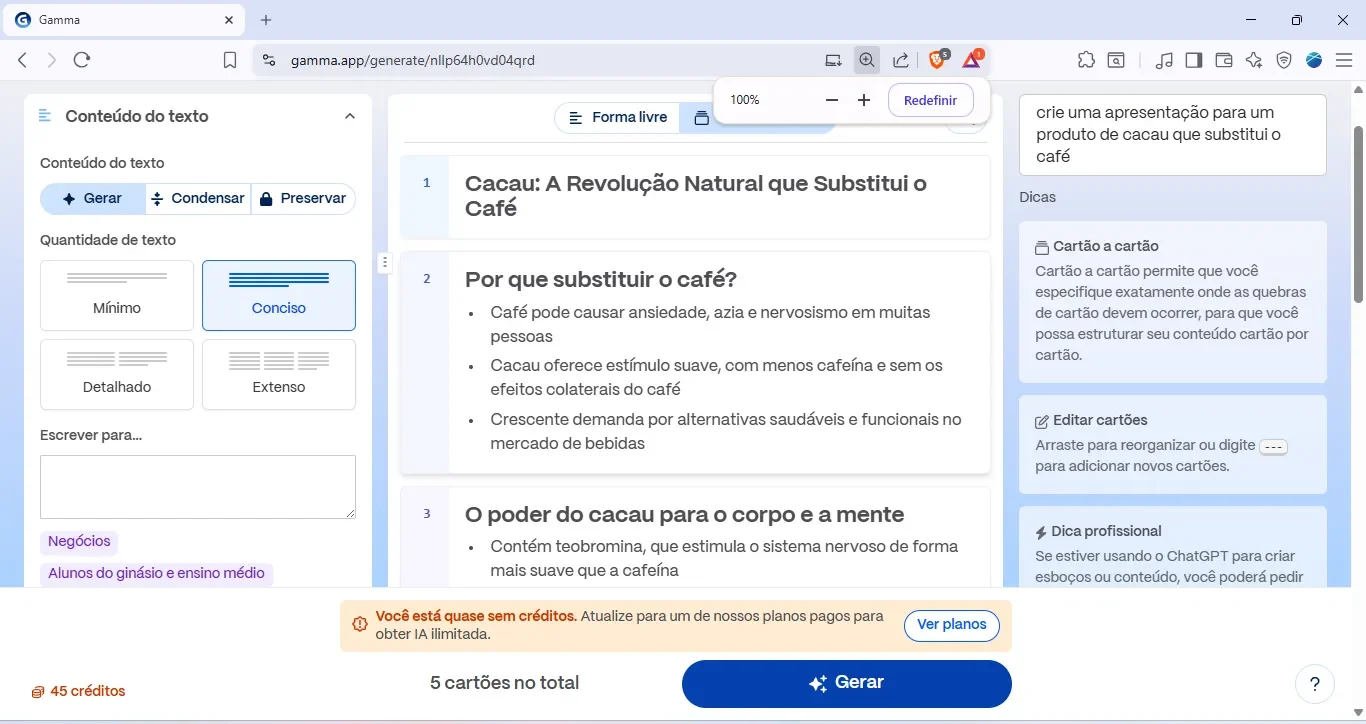
Task: Open the tab search icon in toolbar
Action: click(x=1115, y=60)
